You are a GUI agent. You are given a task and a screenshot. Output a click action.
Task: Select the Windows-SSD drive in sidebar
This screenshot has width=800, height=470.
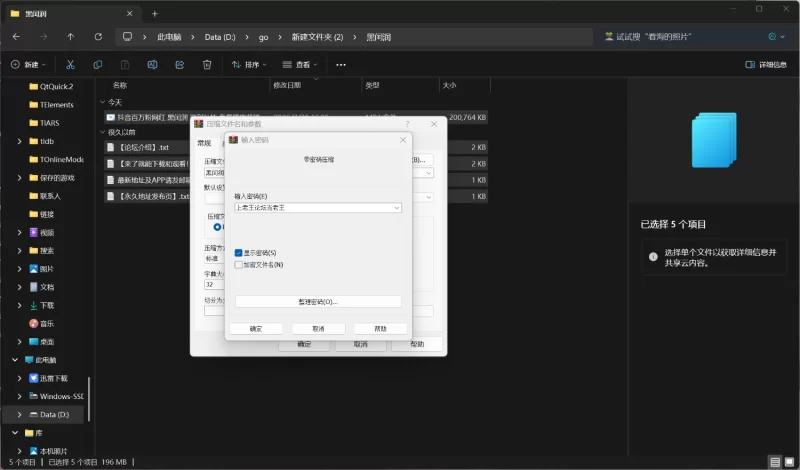coord(56,397)
